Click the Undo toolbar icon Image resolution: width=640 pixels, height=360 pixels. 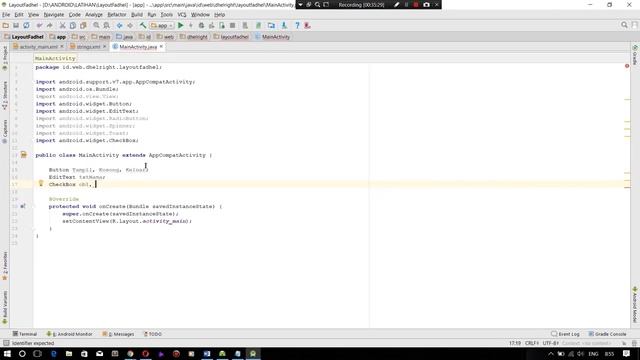pyautogui.click(x=39, y=25)
